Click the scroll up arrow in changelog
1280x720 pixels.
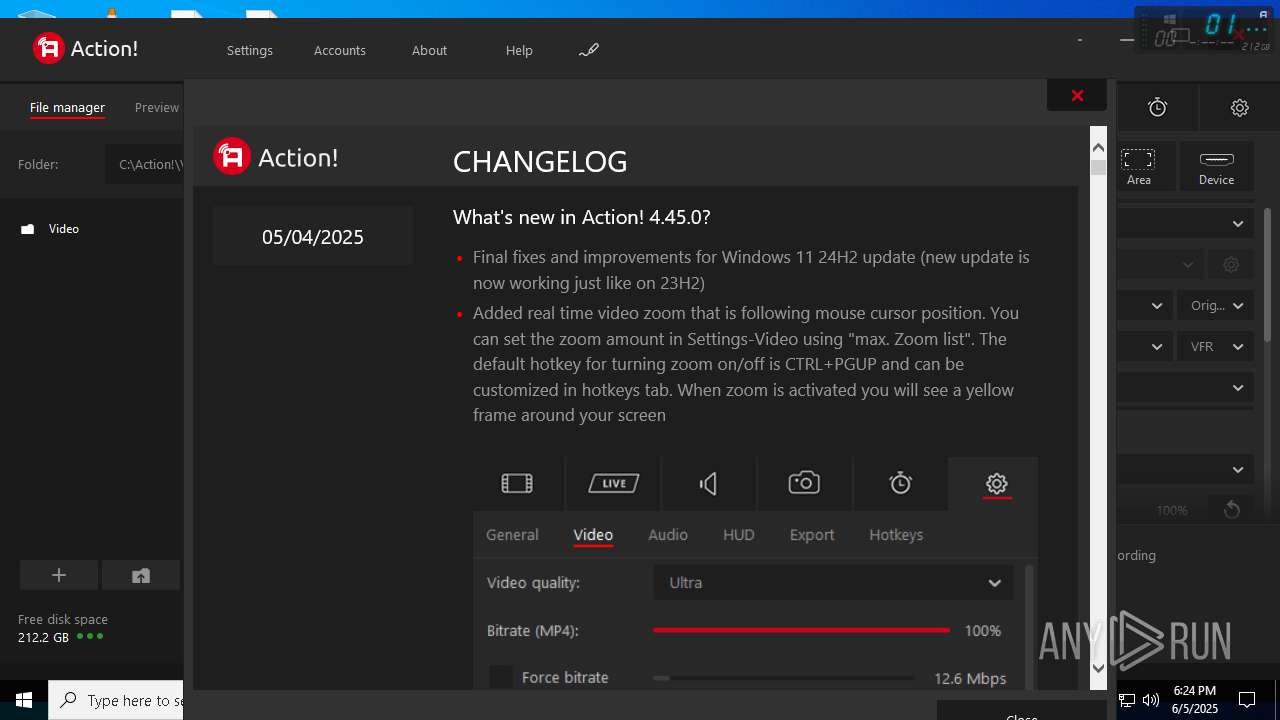[x=1098, y=147]
